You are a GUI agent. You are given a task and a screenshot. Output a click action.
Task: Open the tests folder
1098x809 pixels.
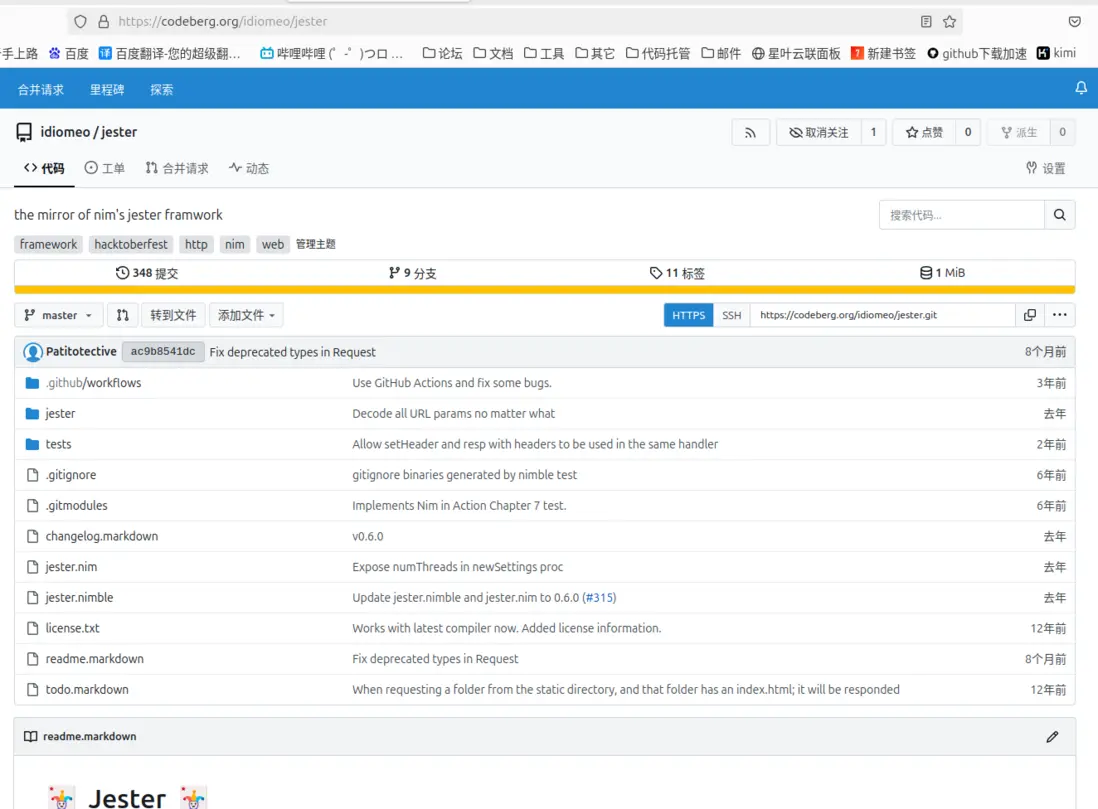(x=58, y=444)
